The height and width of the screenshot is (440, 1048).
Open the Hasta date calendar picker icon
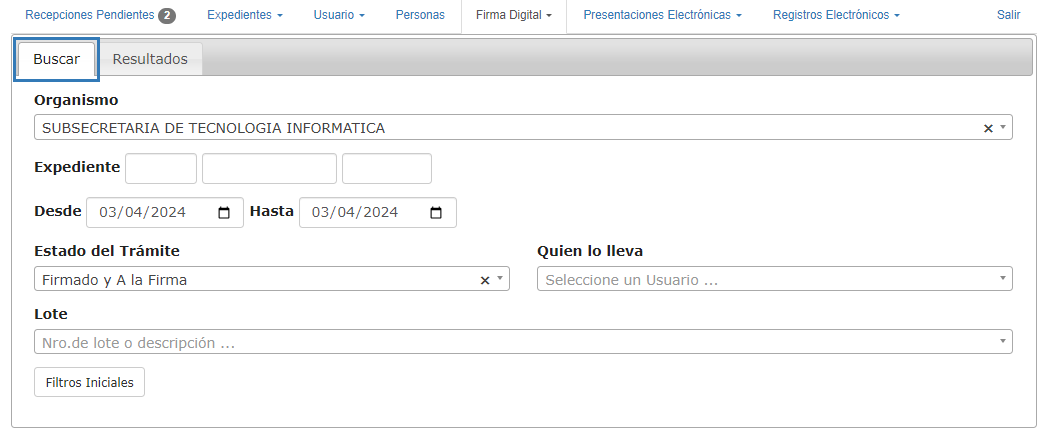[x=436, y=213]
